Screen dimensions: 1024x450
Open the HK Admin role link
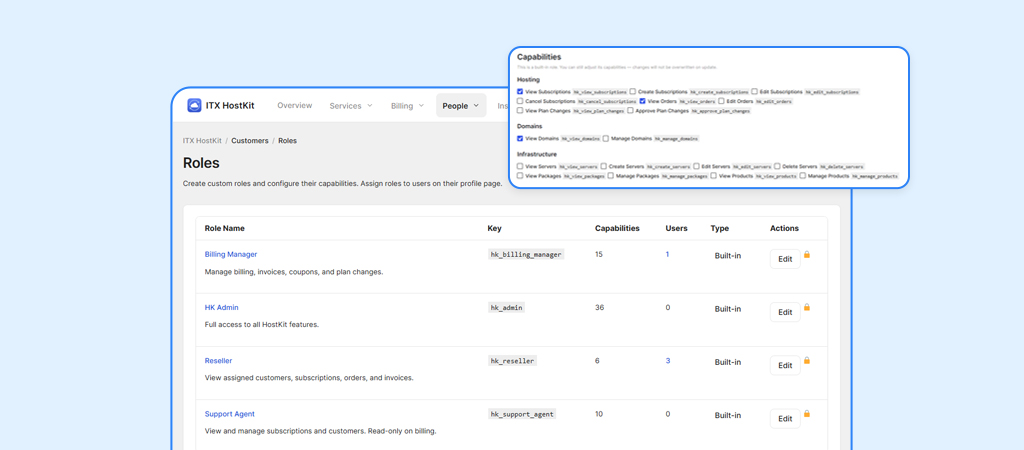pos(221,307)
